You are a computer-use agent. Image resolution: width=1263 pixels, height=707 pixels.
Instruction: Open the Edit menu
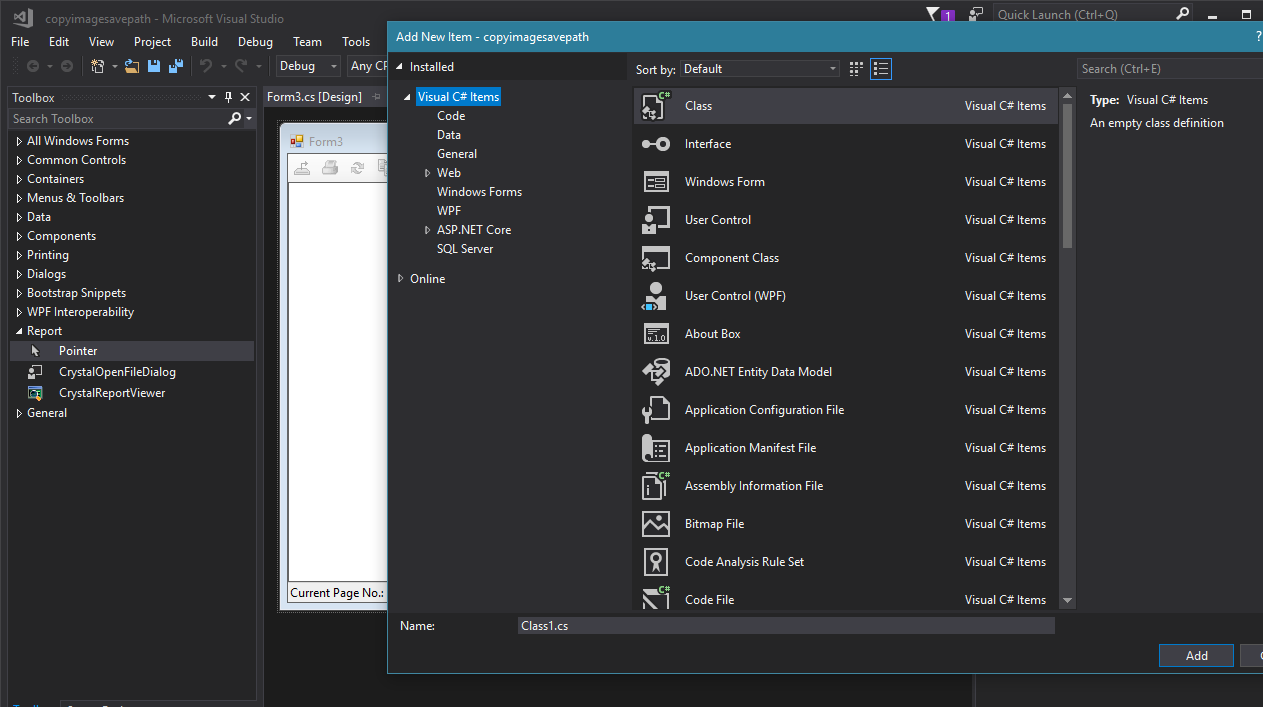click(x=59, y=42)
